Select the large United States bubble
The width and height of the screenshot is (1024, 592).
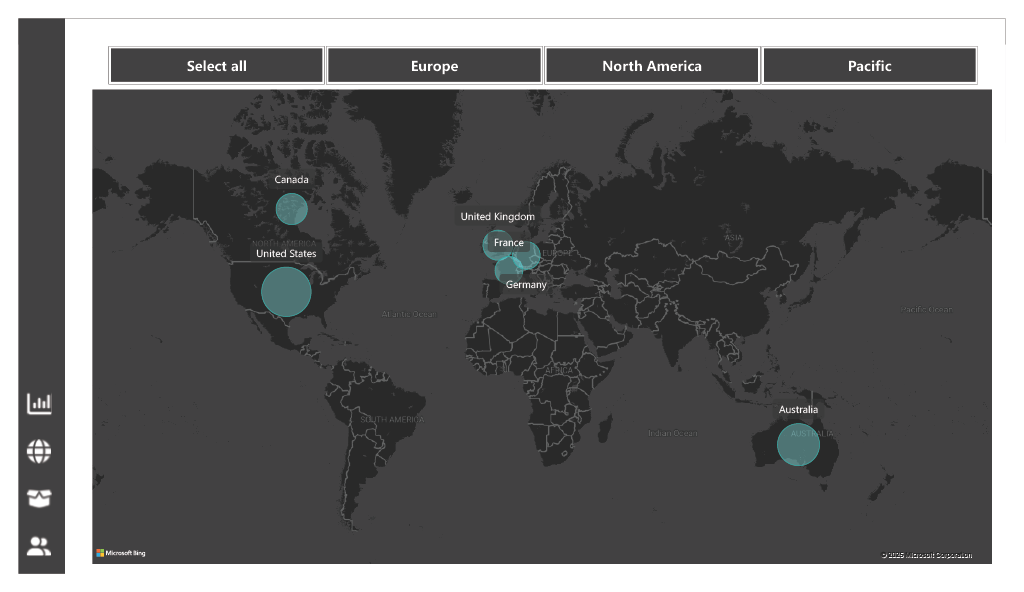point(286,292)
